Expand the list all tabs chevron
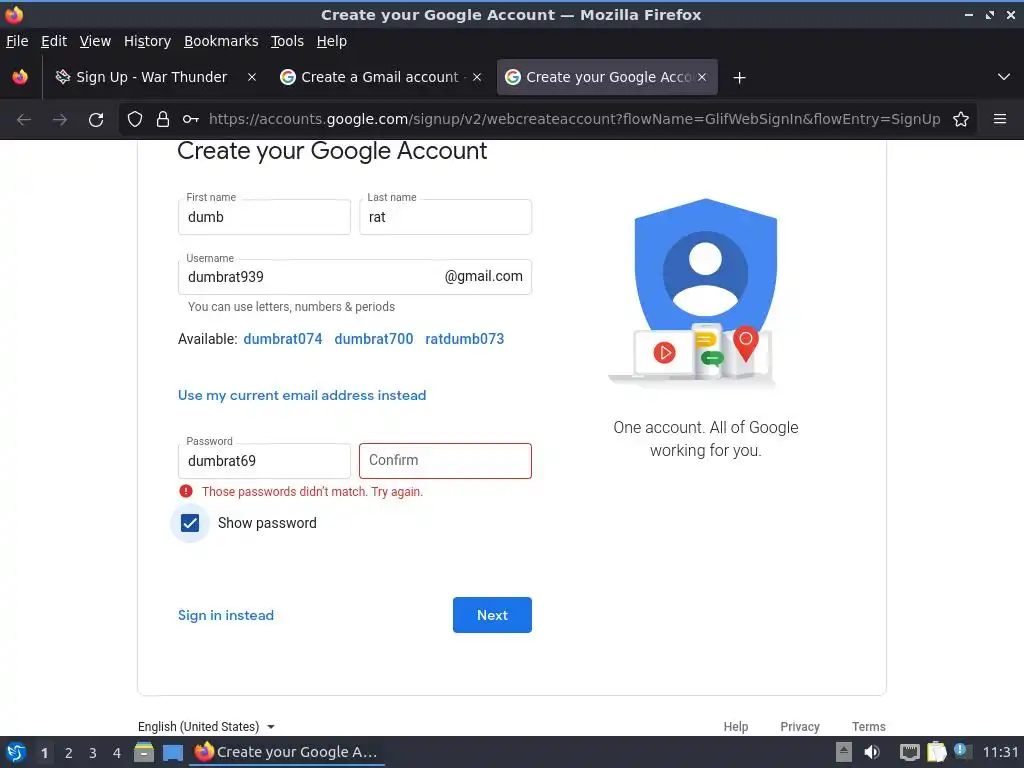 click(x=1004, y=77)
